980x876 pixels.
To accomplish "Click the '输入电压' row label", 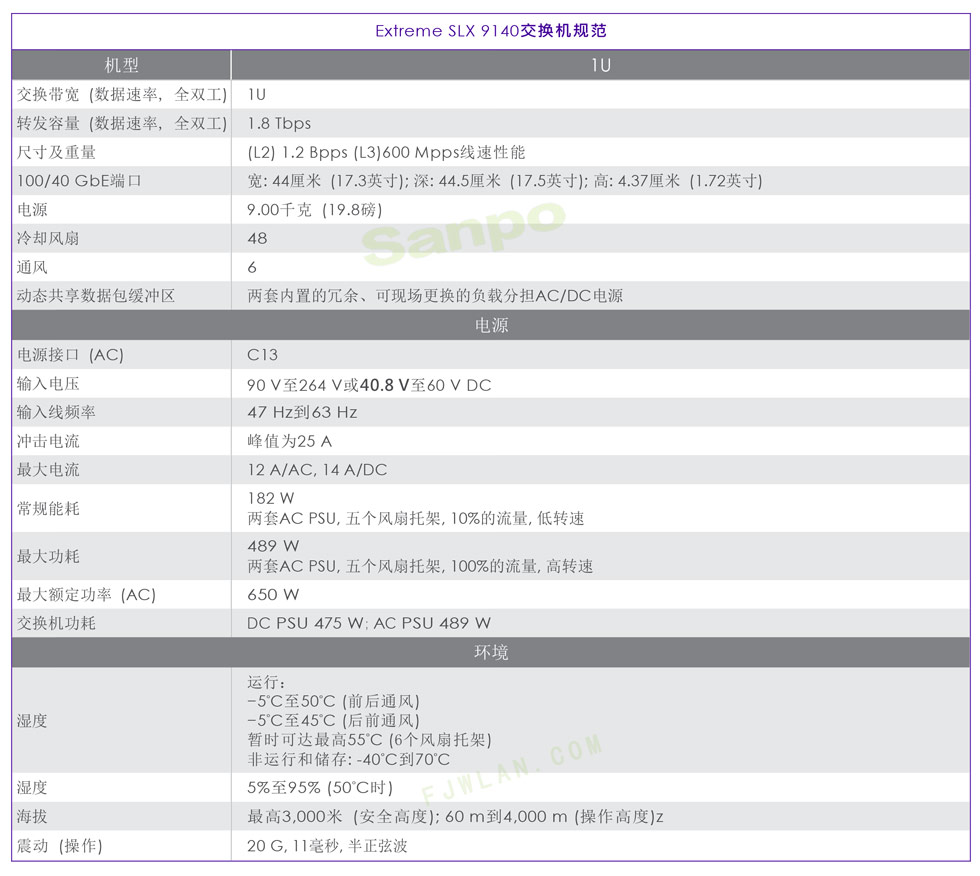I will [48, 383].
